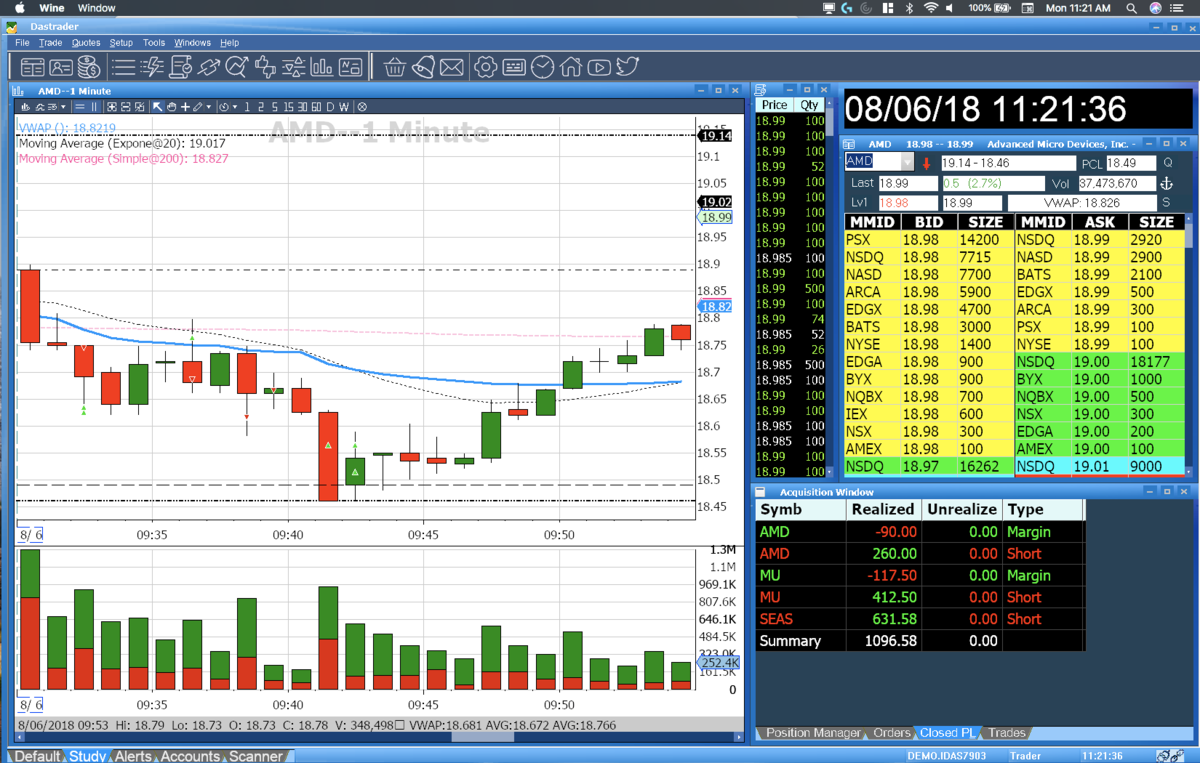
Task: Open the bar chart icon in toolbar
Action: tap(322, 67)
